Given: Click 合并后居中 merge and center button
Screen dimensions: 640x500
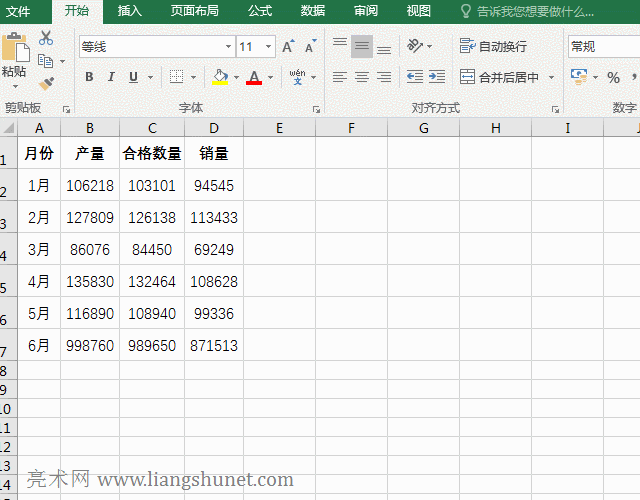Looking at the screenshot, I should click(x=500, y=77).
